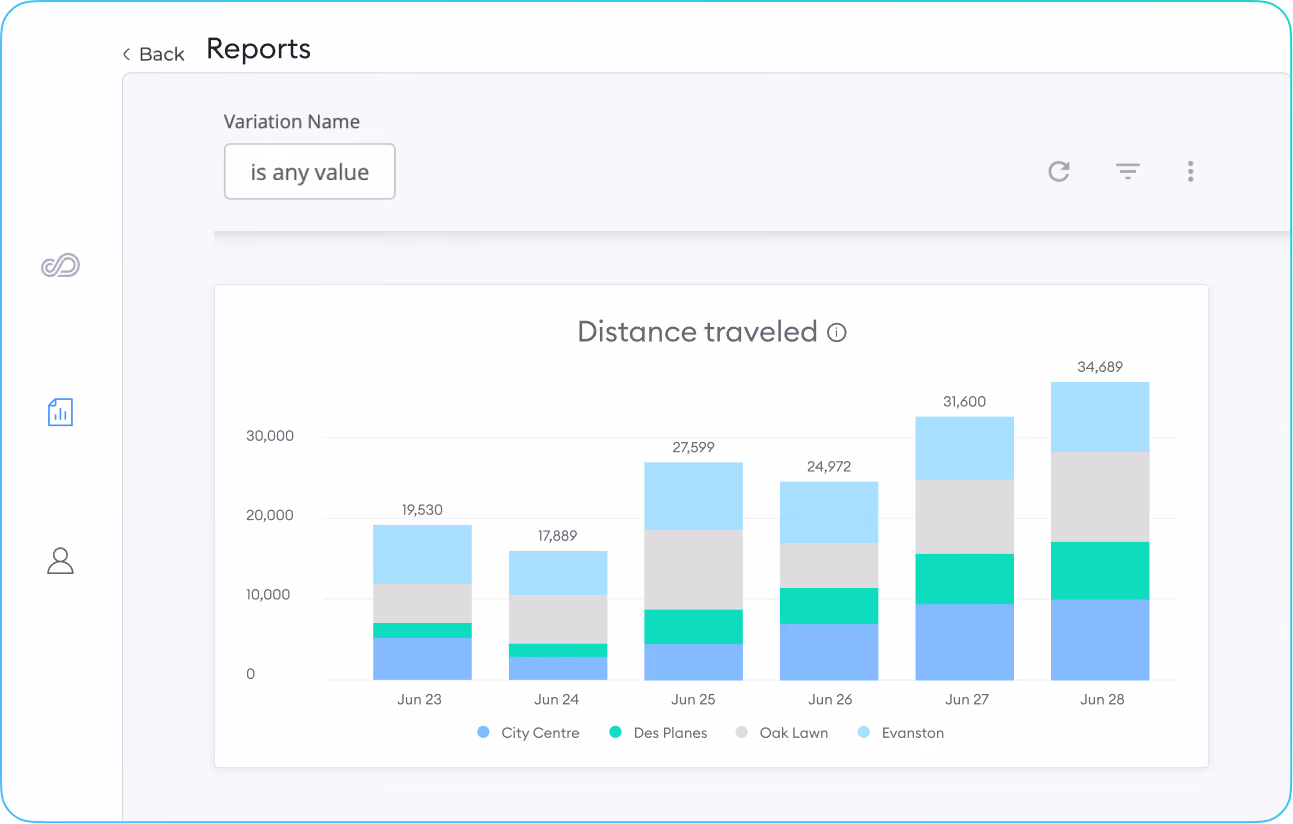
Task: Select the Jun 23 City Centre bar segment
Action: 422,659
